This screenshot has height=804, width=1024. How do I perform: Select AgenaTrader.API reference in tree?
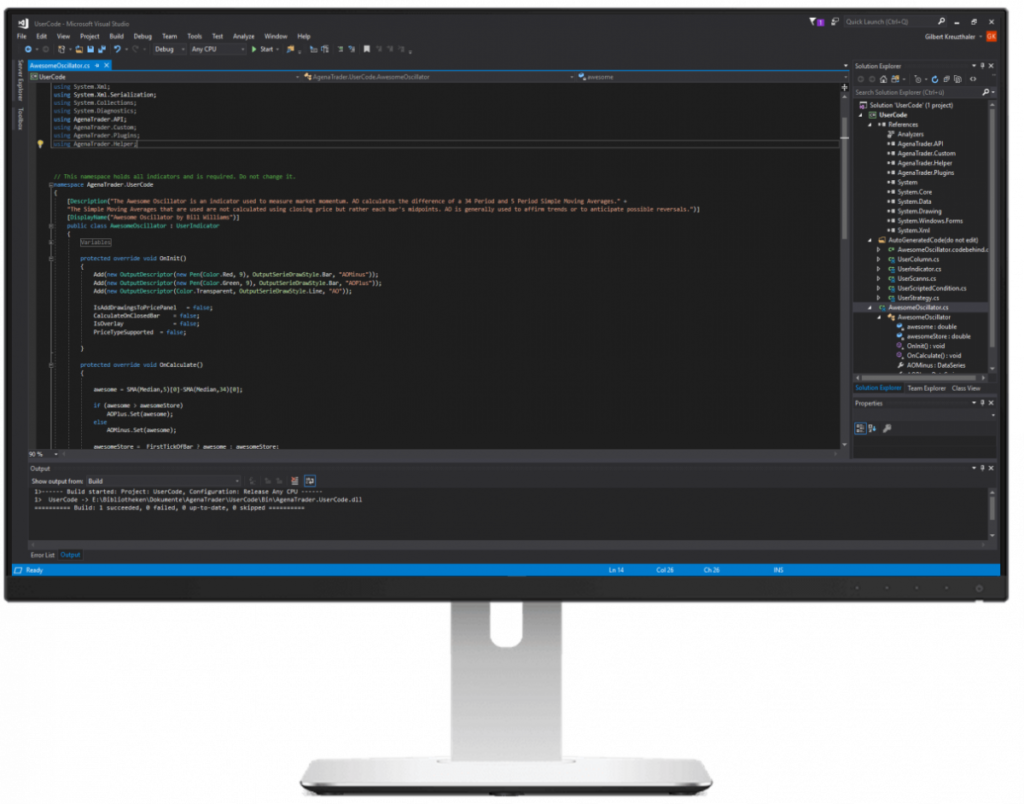920,144
